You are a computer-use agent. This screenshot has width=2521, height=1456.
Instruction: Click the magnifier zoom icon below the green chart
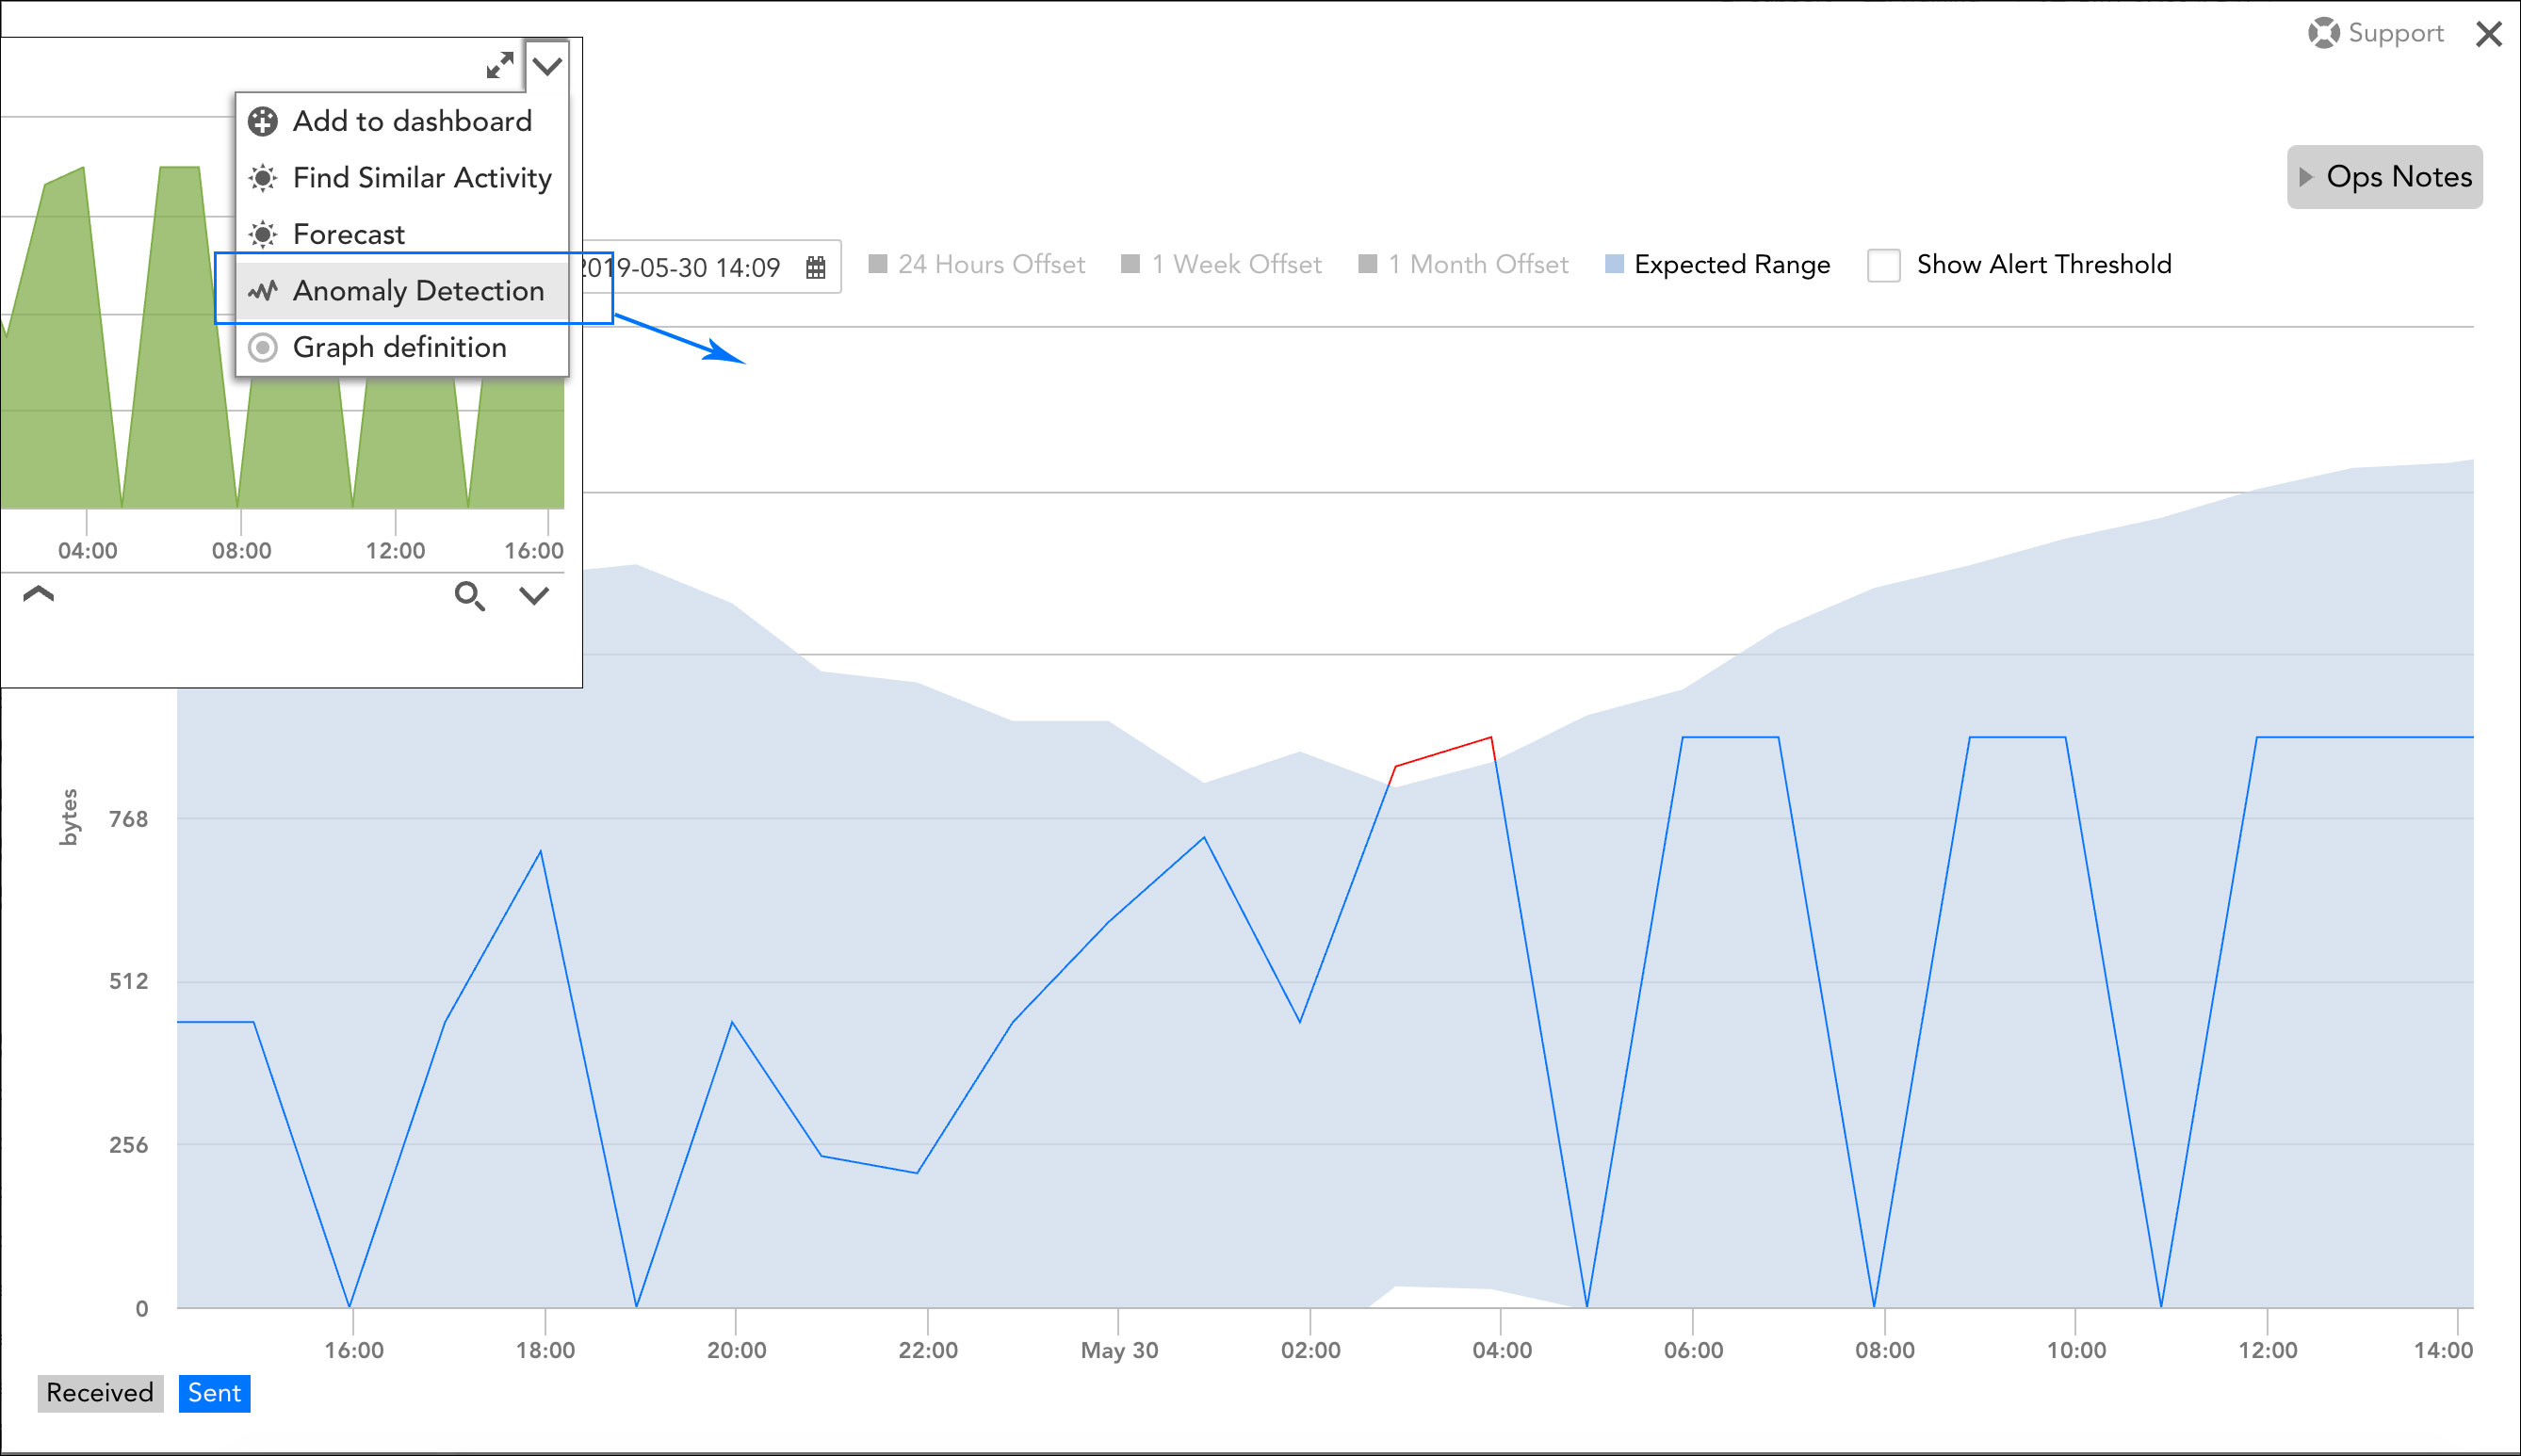(x=471, y=596)
